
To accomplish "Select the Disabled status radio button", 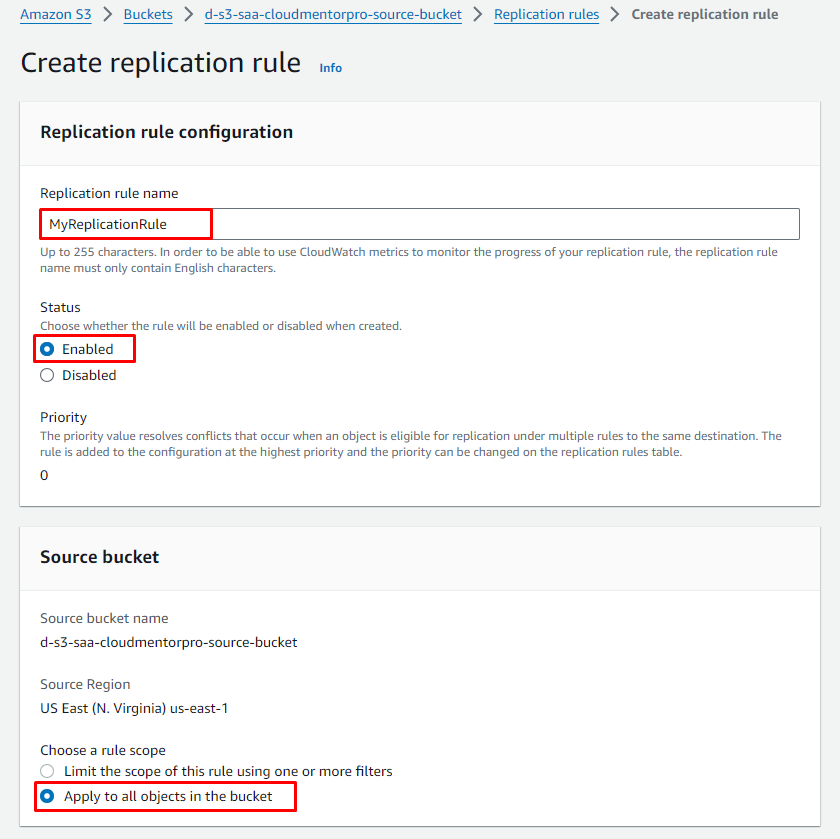I will point(47,375).
